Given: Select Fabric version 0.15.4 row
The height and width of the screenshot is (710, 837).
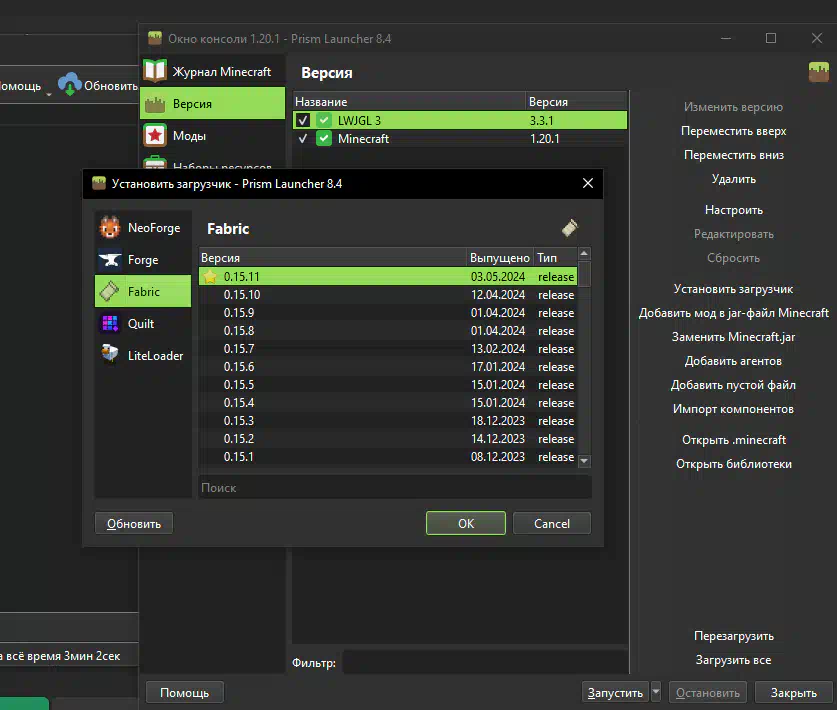Looking at the screenshot, I should pos(388,403).
